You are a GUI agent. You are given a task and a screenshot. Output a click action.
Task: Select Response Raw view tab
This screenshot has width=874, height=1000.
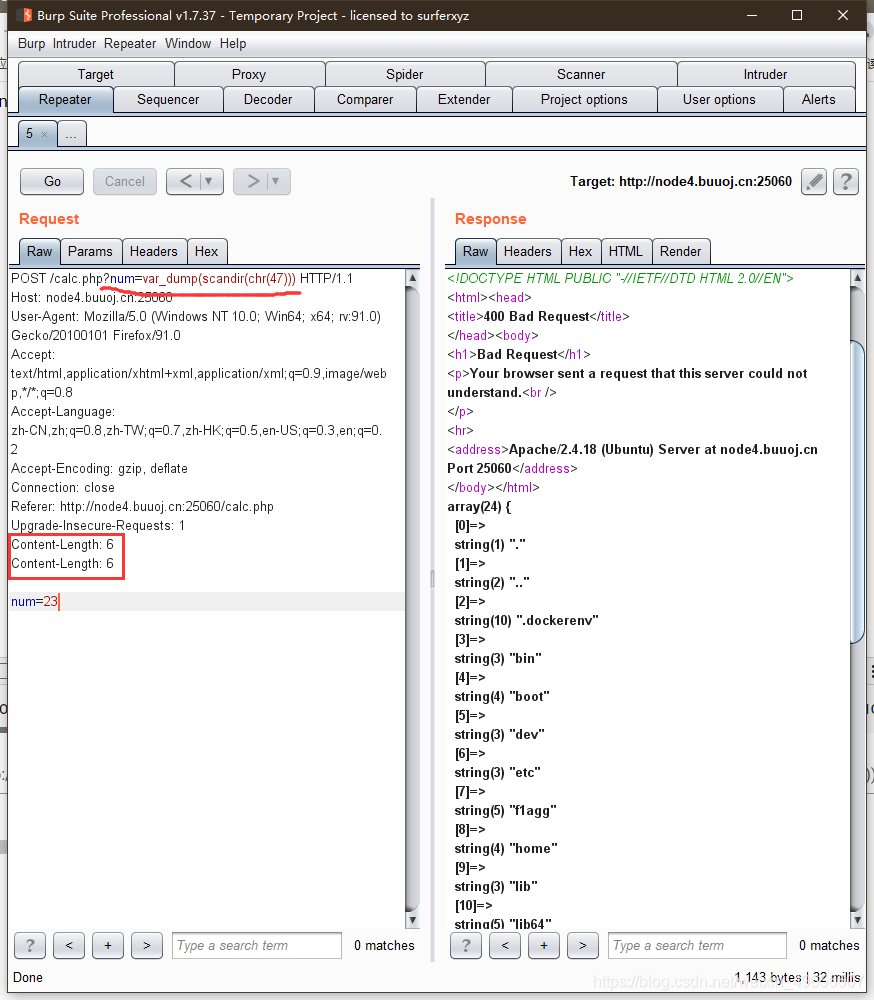click(x=475, y=251)
